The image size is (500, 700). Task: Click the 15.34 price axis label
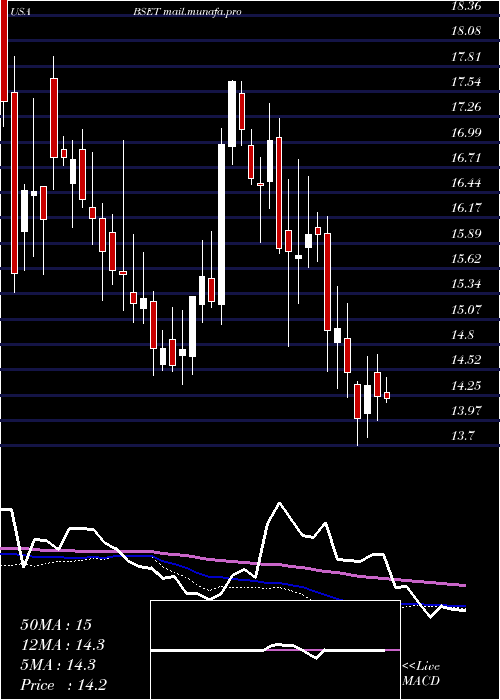467,284
